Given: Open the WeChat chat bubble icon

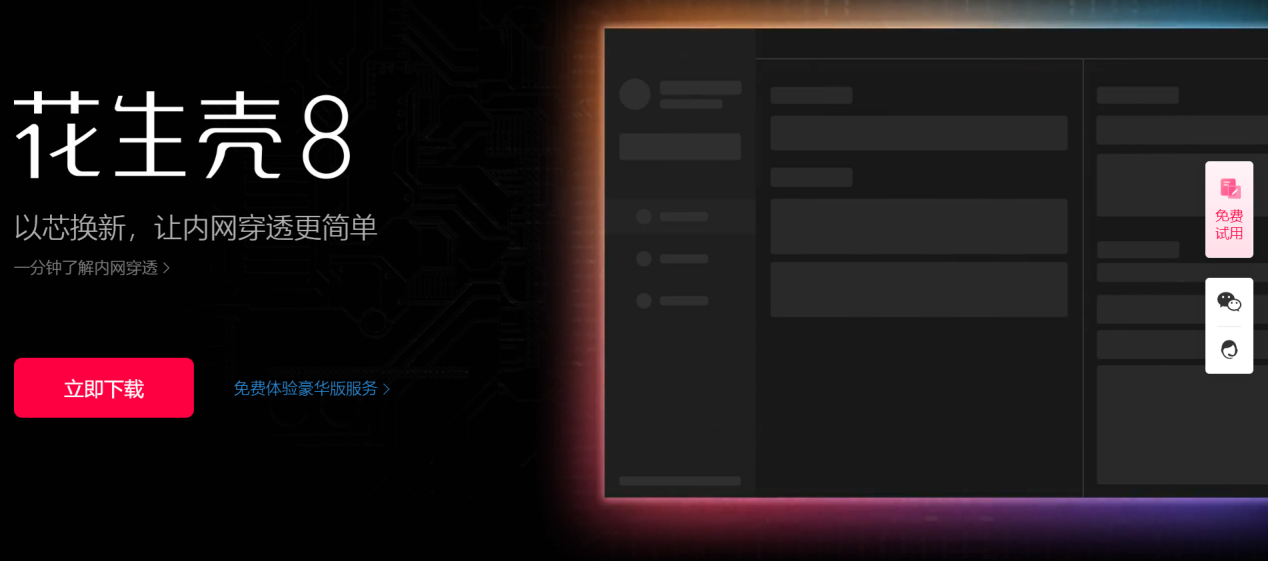Looking at the screenshot, I should (1229, 301).
